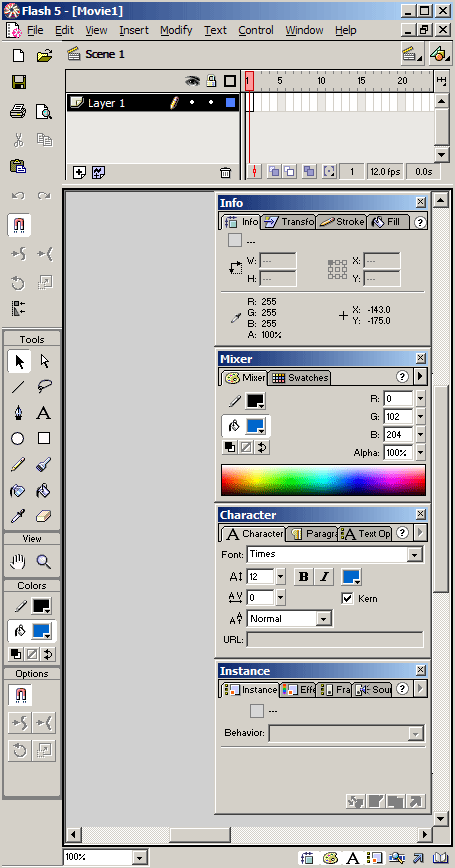Lock all layers via padlock icon
This screenshot has height=868, width=455.
pyautogui.click(x=211, y=81)
